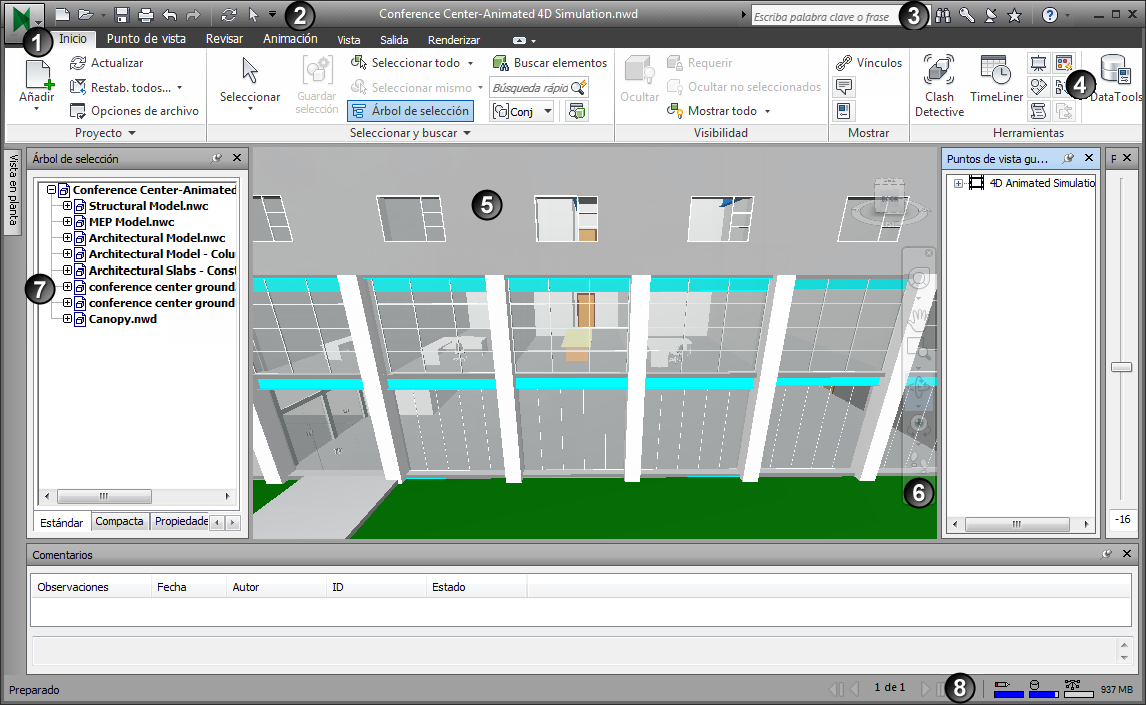
Task: Toggle auto-hide pin on Comentarios panel
Action: (1107, 554)
